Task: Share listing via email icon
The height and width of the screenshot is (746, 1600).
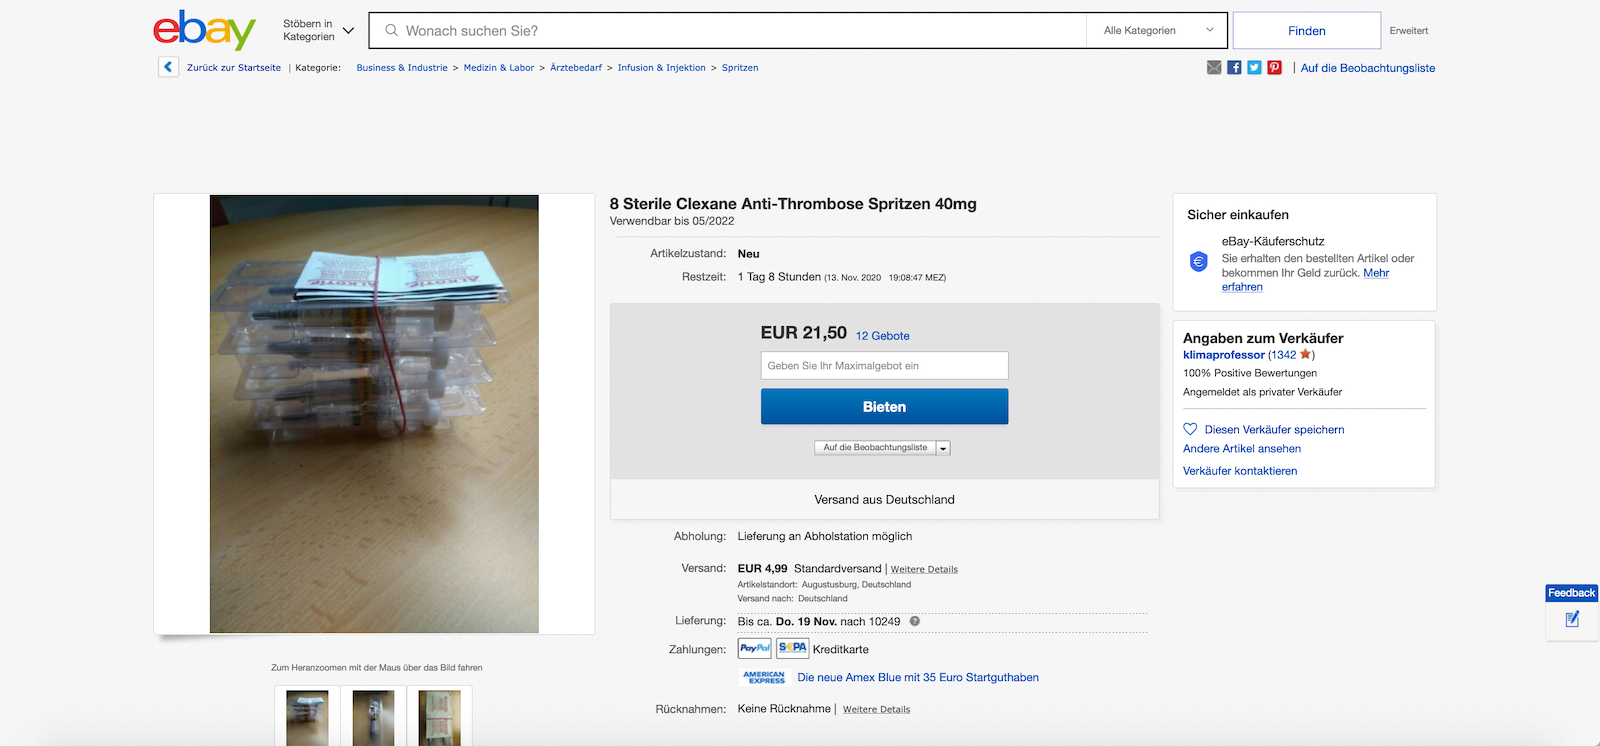Action: coord(1214,68)
